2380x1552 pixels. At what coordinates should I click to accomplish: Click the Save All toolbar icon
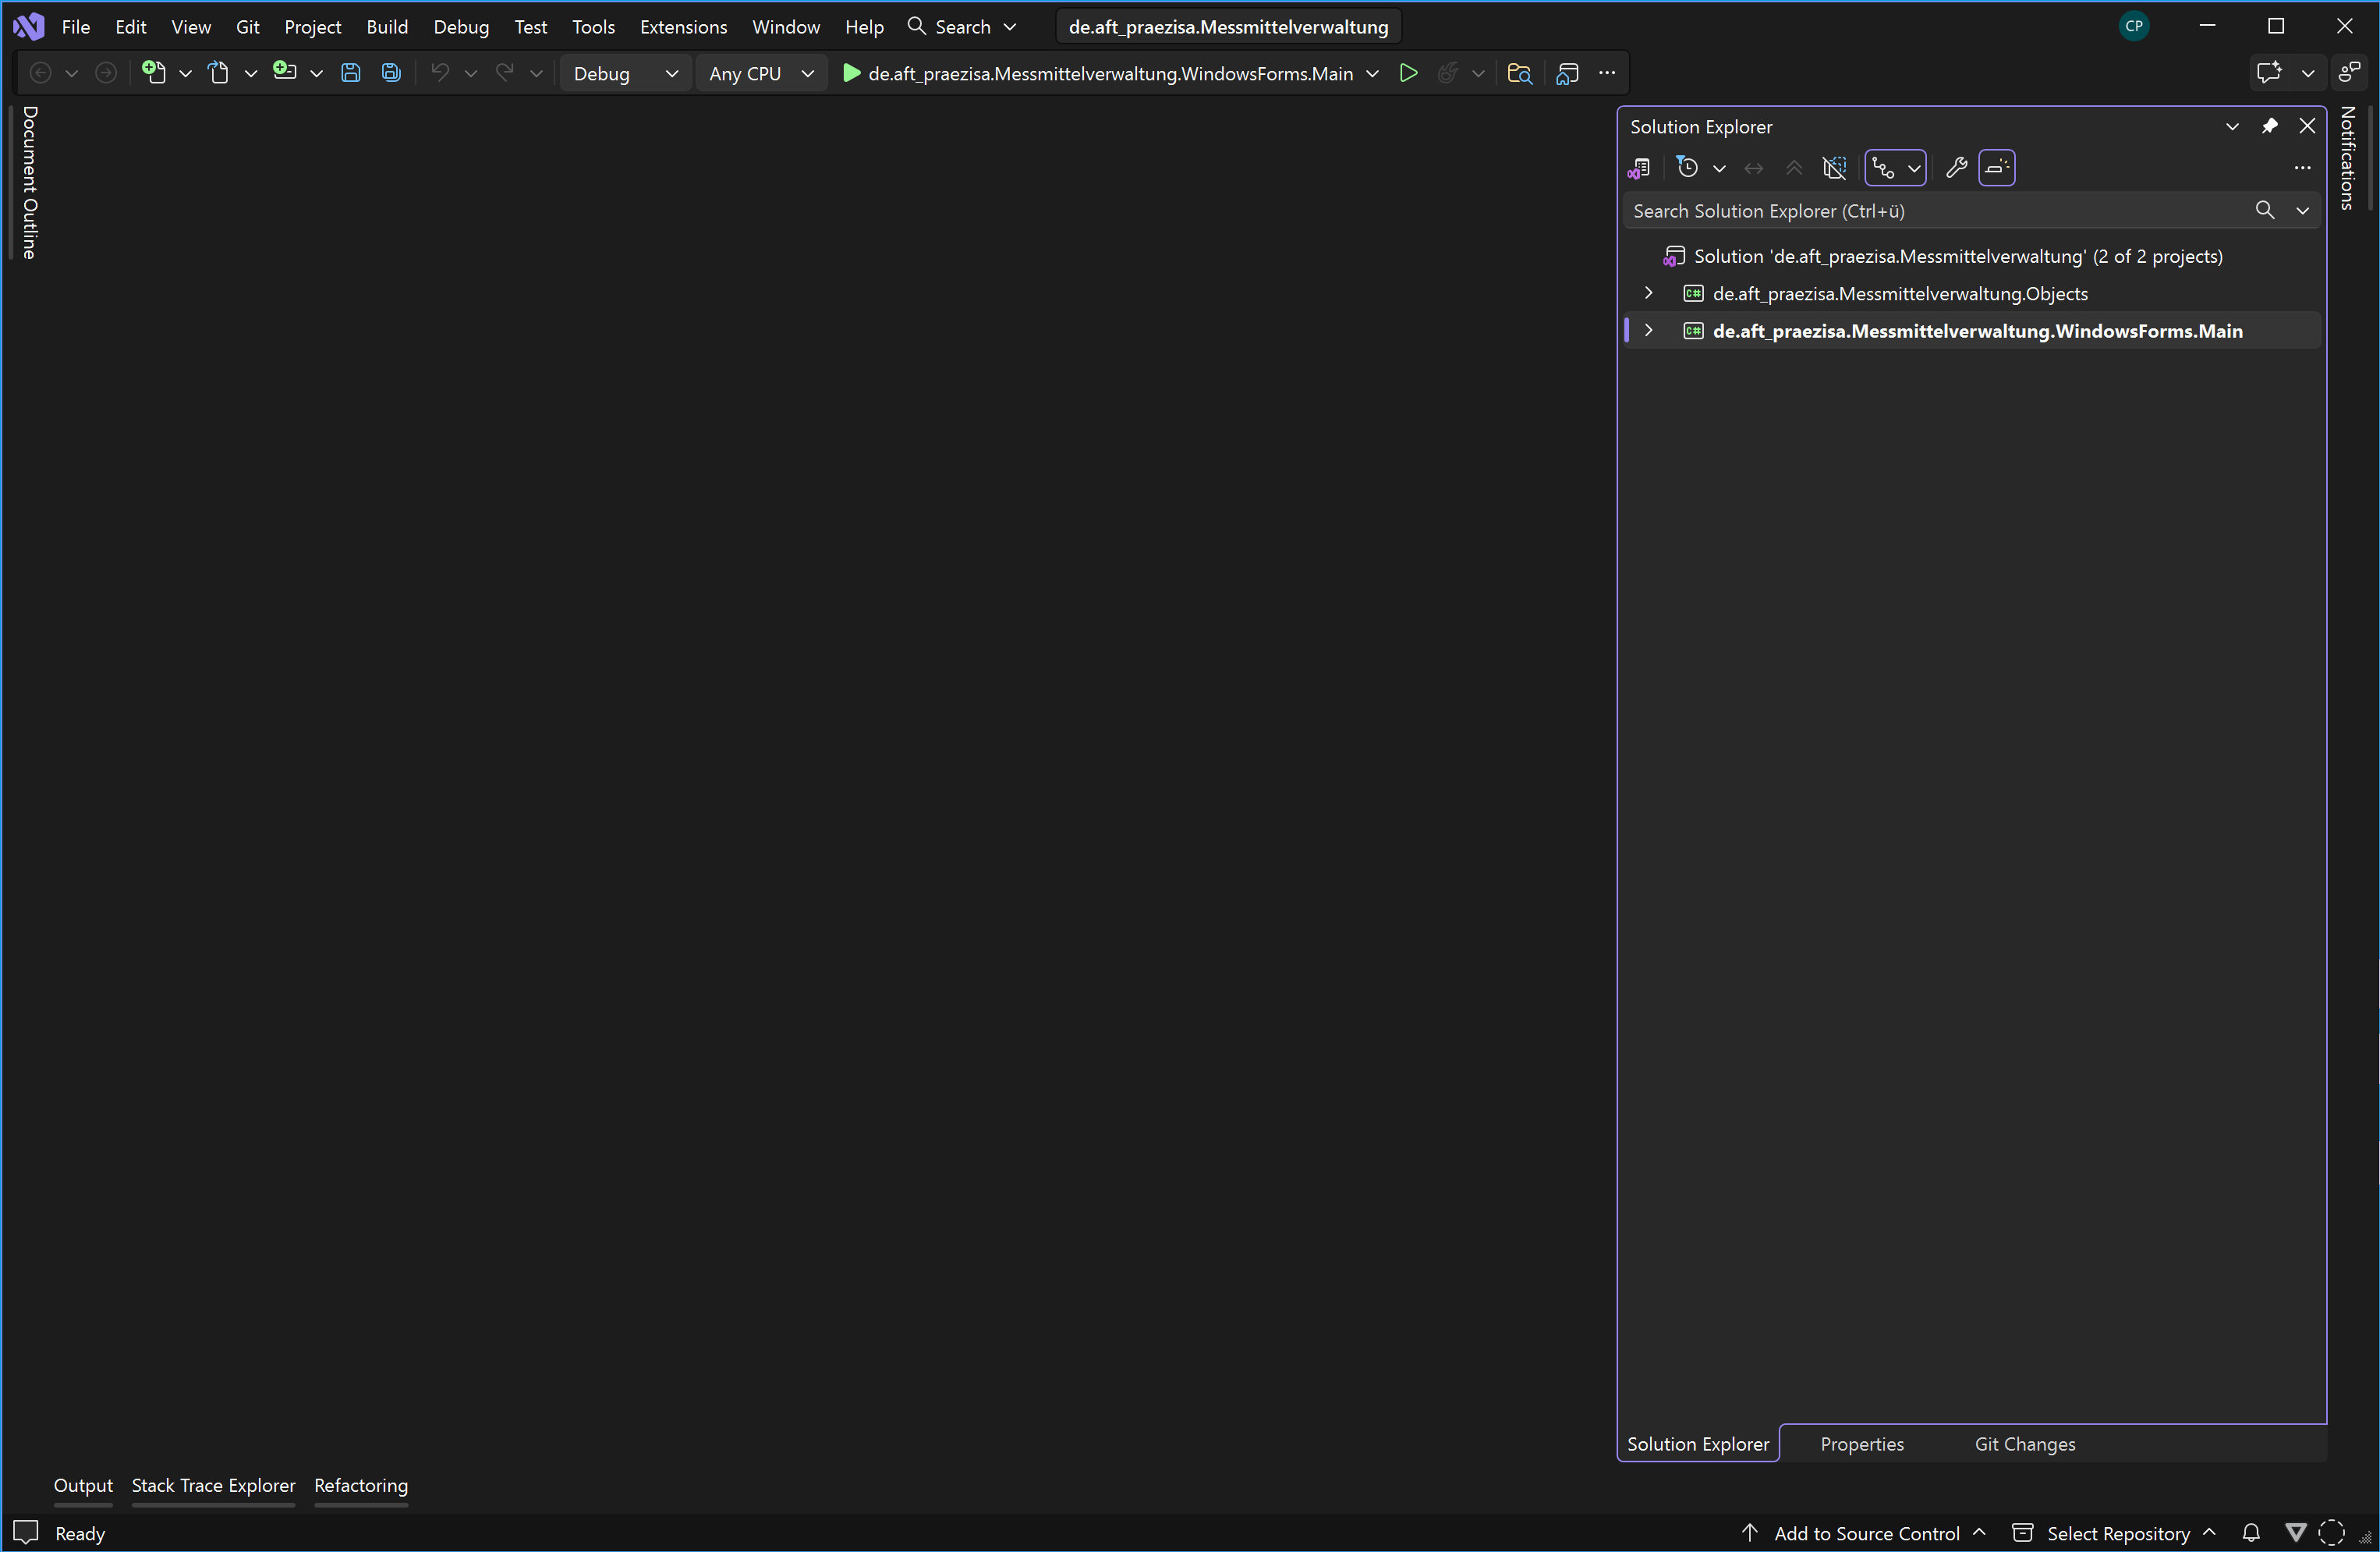tap(391, 73)
